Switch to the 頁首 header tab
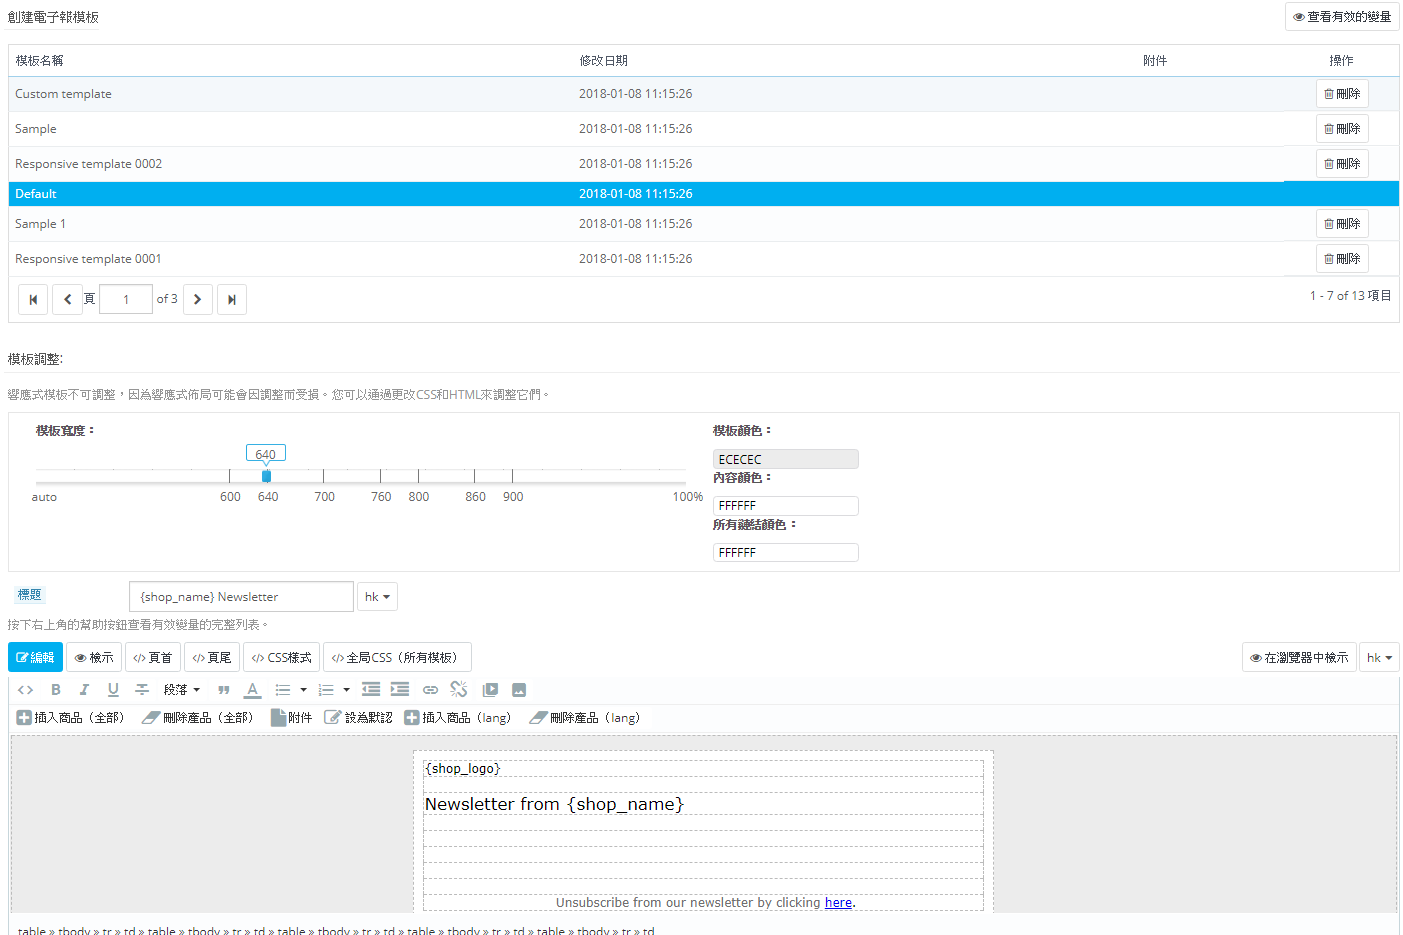The width and height of the screenshot is (1403, 935). tap(152, 658)
